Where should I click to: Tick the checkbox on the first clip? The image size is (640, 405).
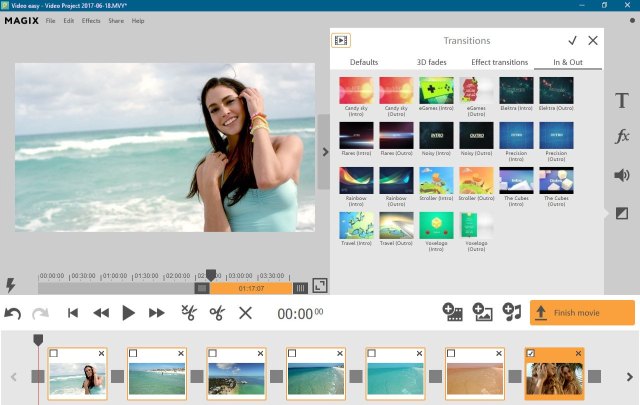(54, 354)
